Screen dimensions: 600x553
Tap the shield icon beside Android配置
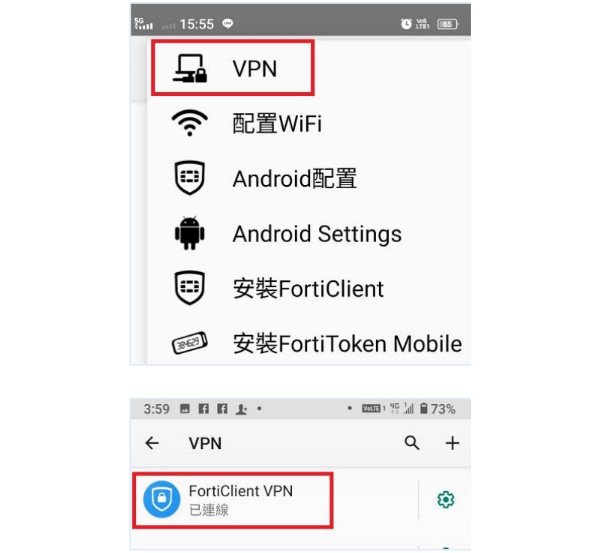pyautogui.click(x=190, y=178)
